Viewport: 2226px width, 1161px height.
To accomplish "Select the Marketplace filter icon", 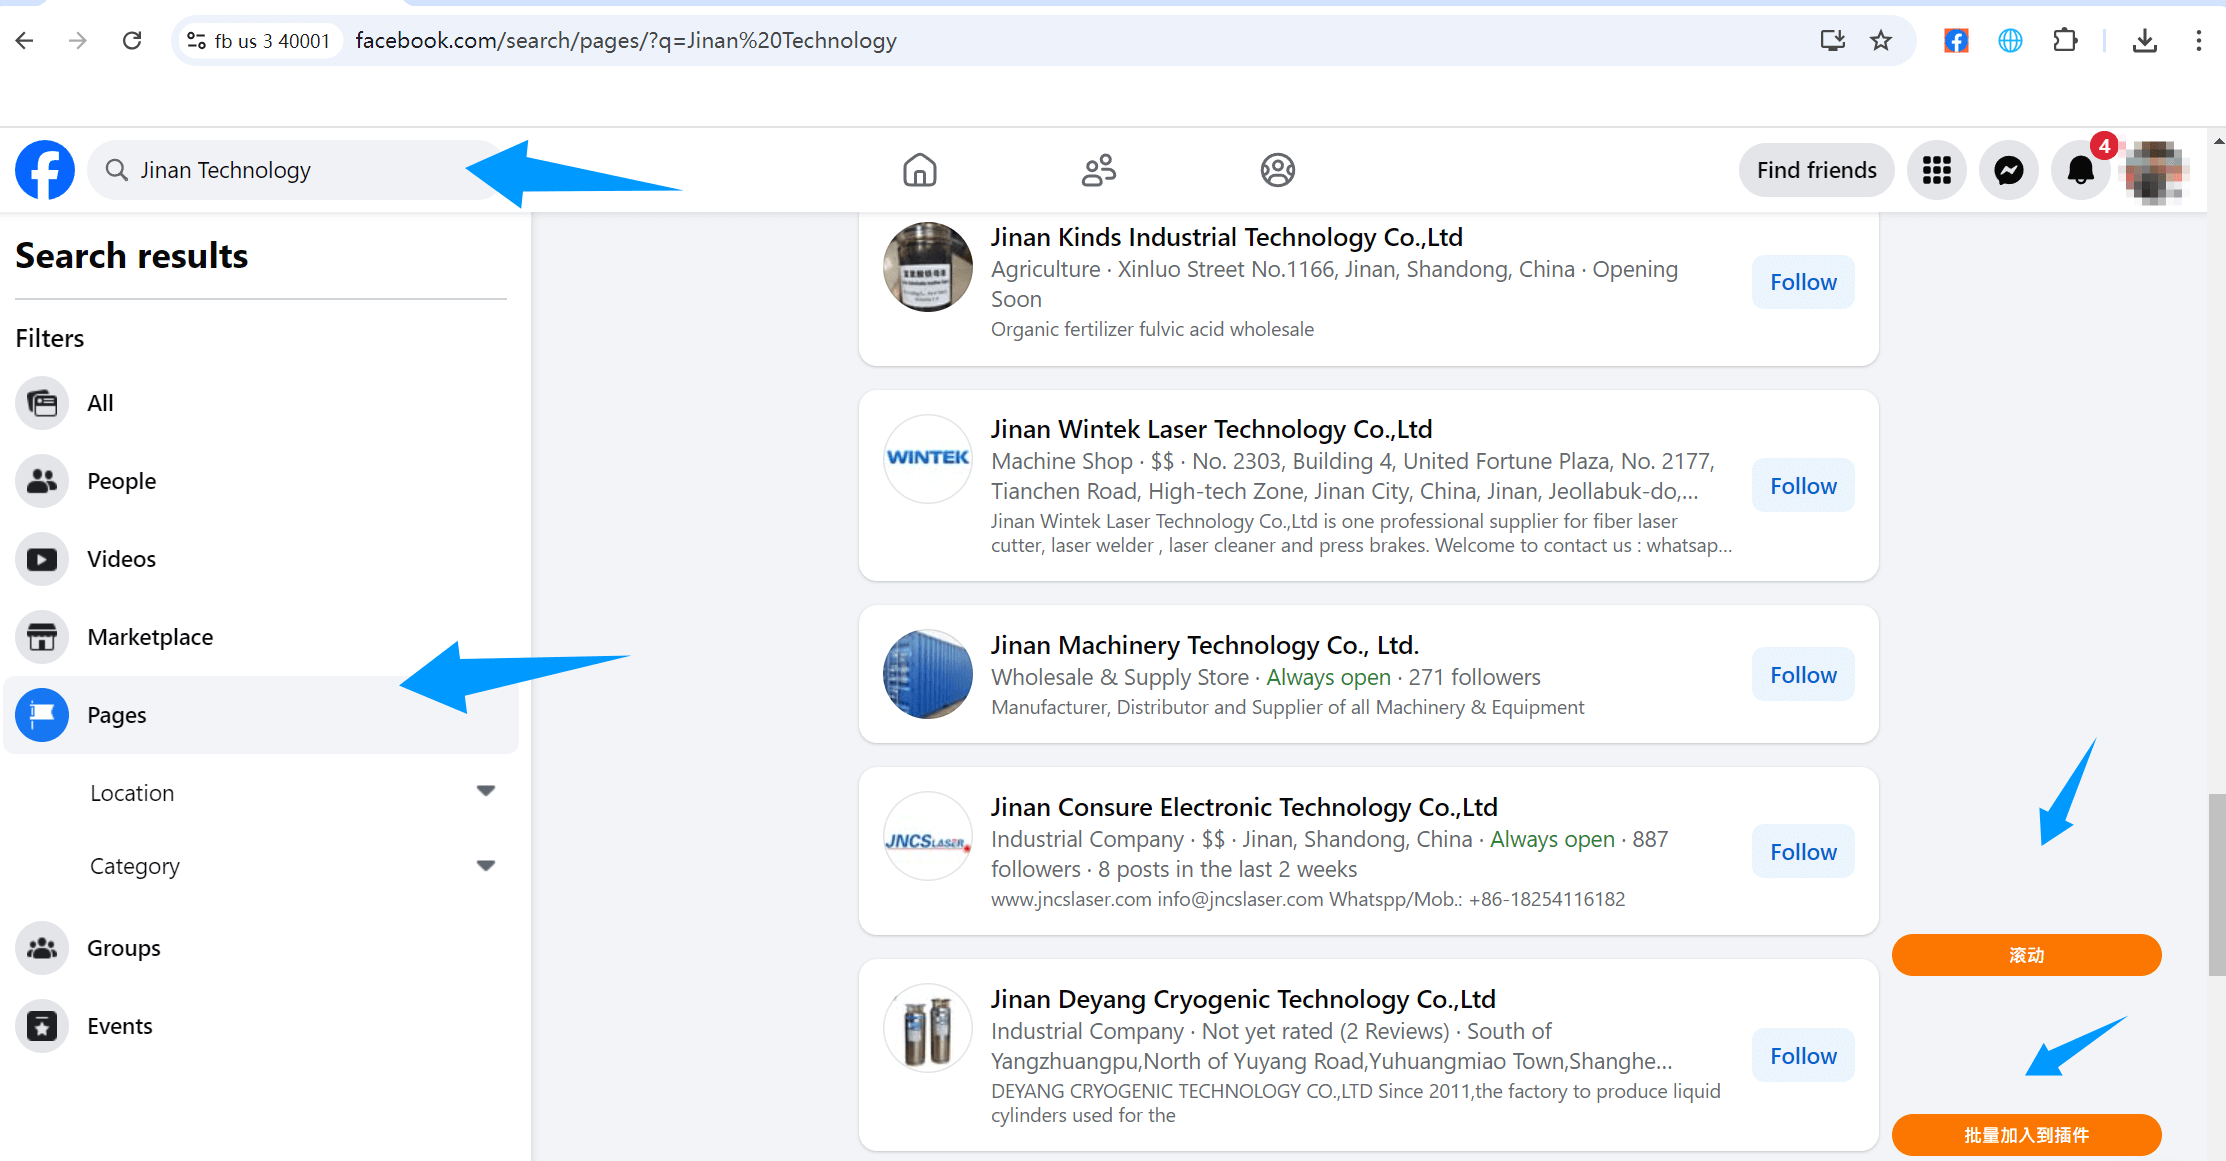I will coord(42,637).
